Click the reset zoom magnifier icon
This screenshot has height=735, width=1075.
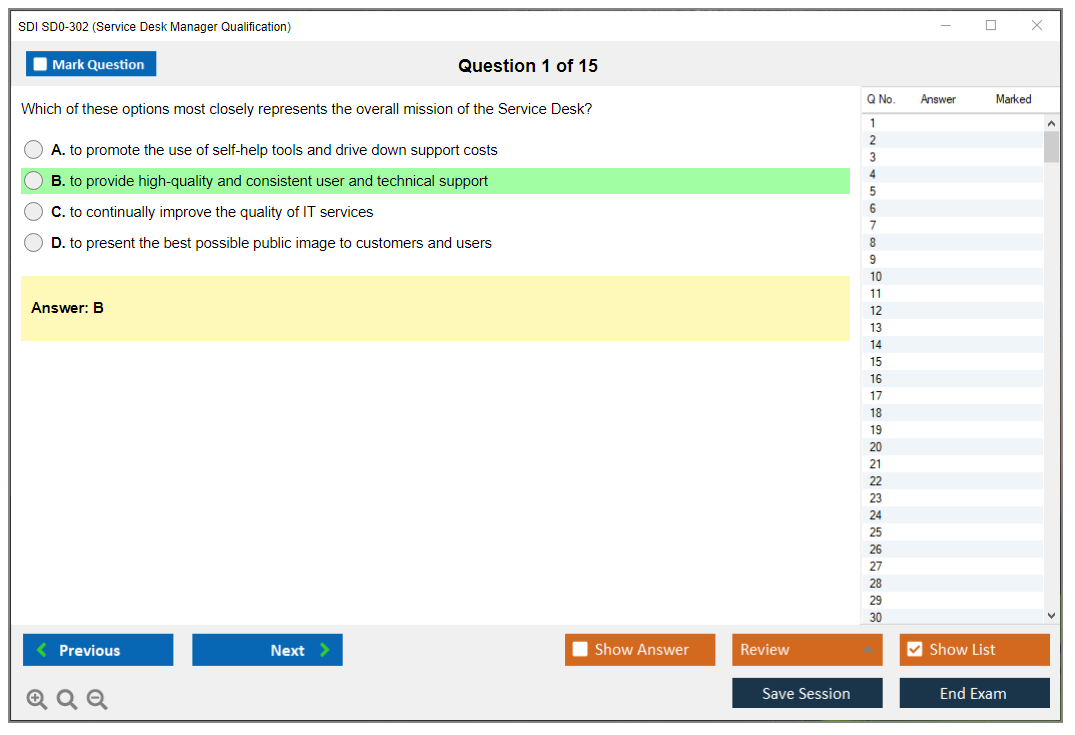pos(67,700)
